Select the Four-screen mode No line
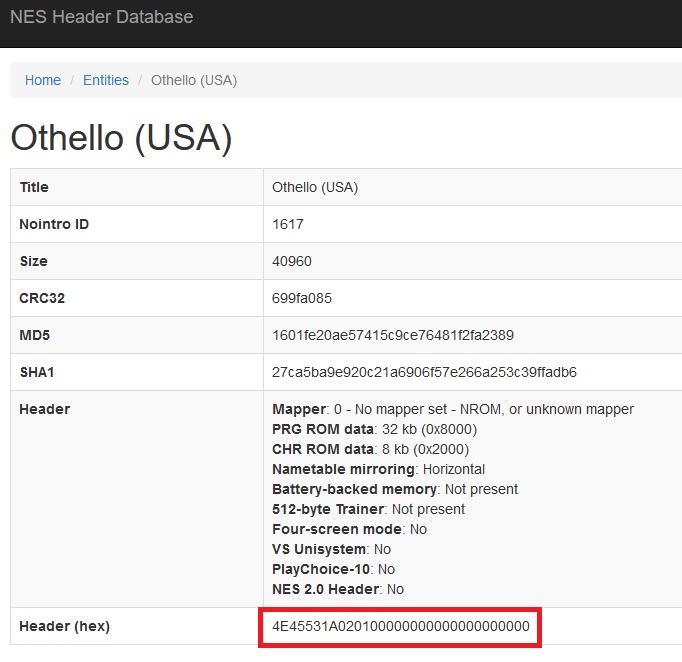 coord(350,529)
